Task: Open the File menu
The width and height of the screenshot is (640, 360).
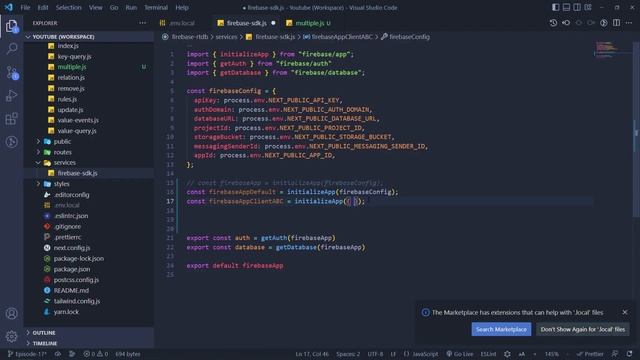Action: (25, 7)
